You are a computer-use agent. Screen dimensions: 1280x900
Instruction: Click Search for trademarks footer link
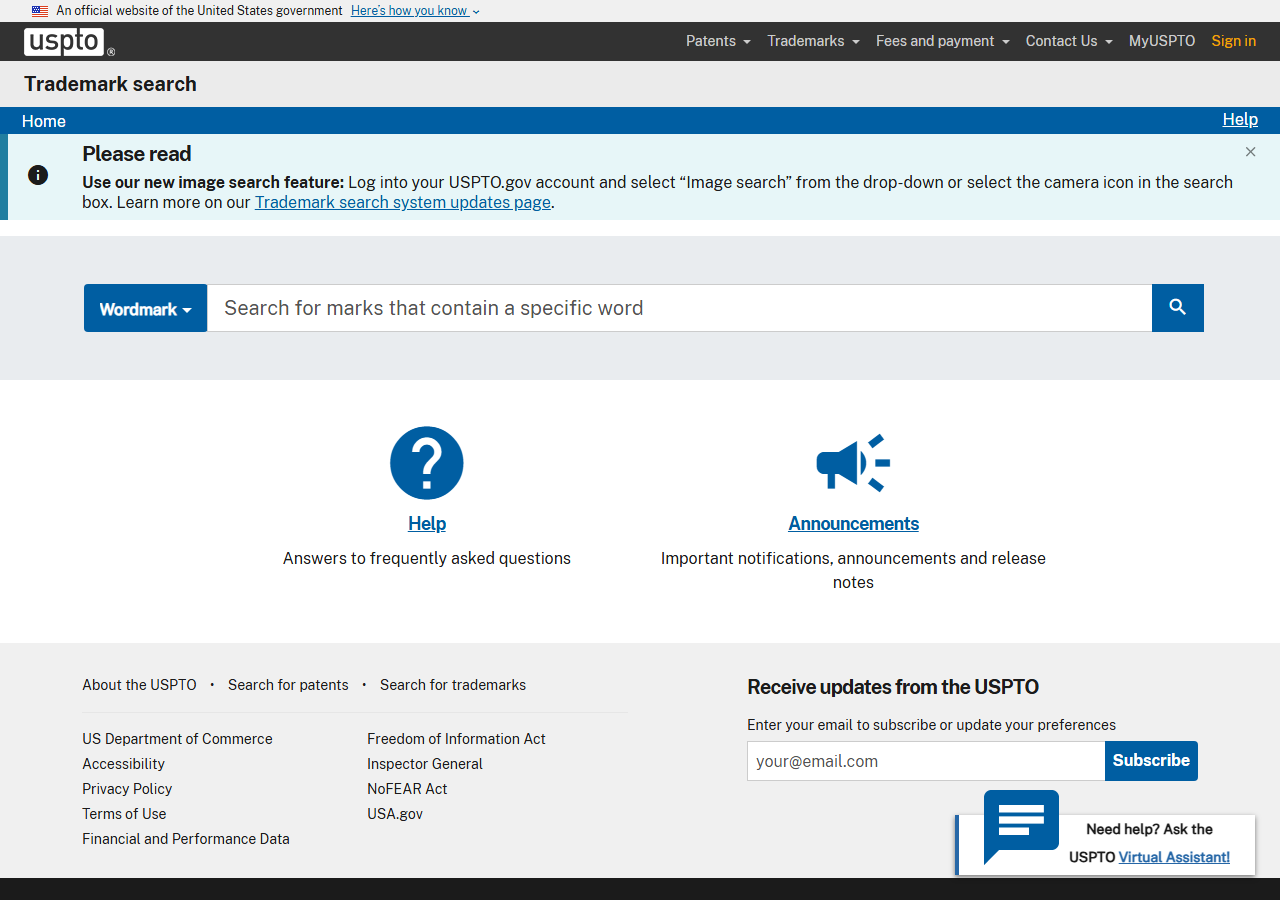click(x=453, y=685)
